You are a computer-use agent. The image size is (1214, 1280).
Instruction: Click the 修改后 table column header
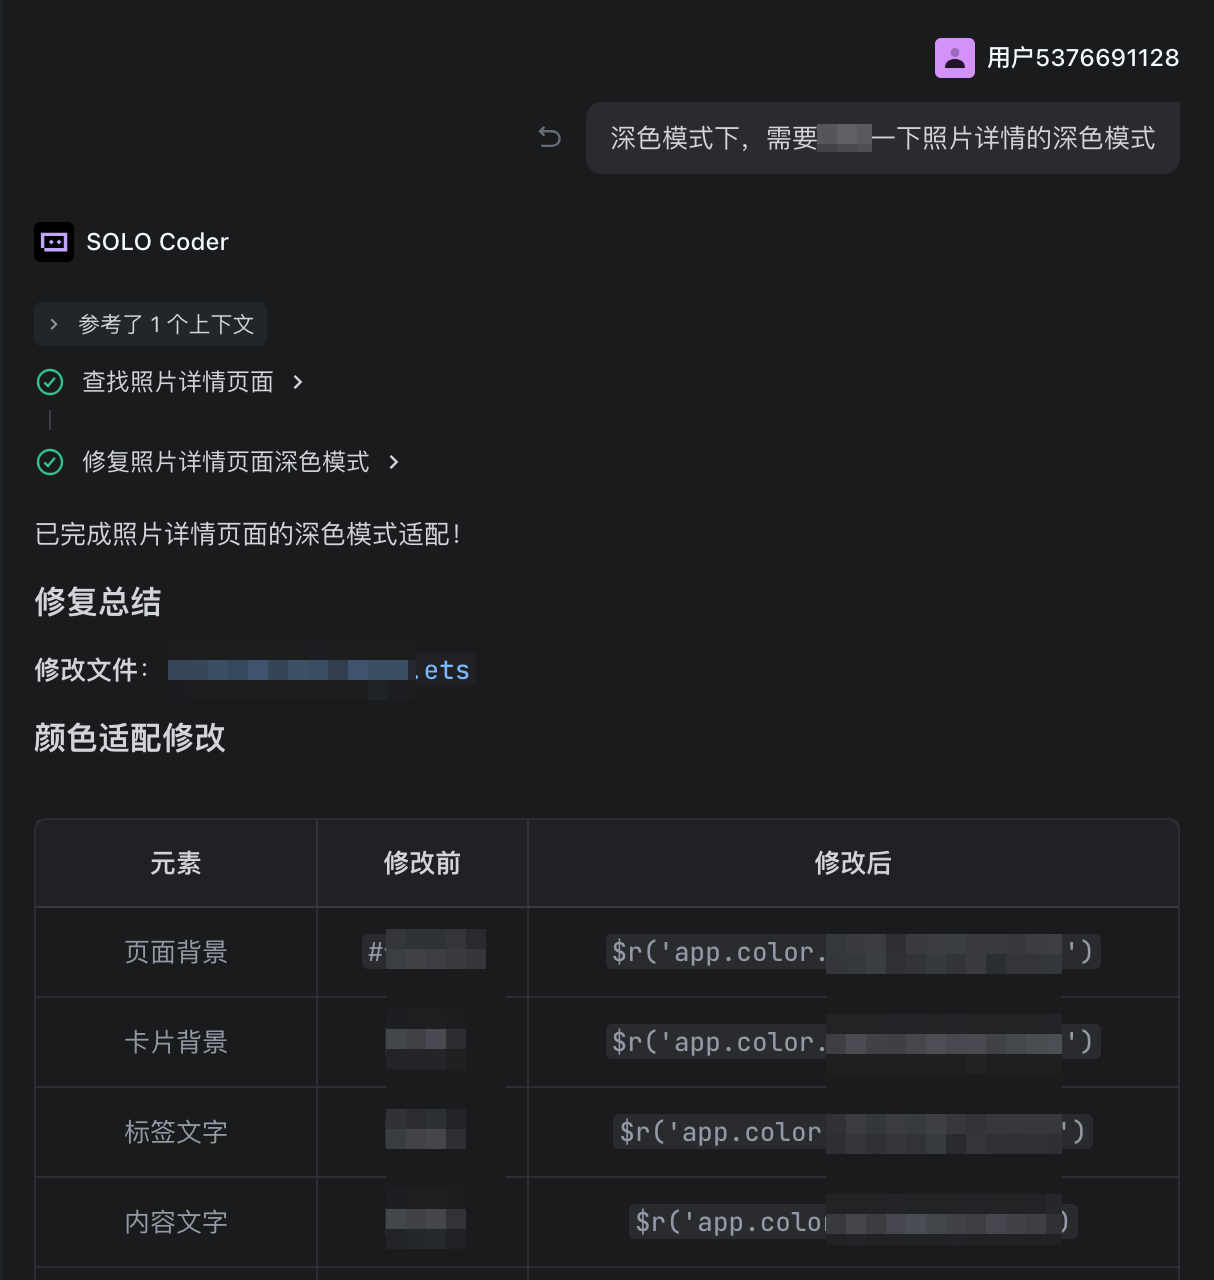click(x=853, y=863)
